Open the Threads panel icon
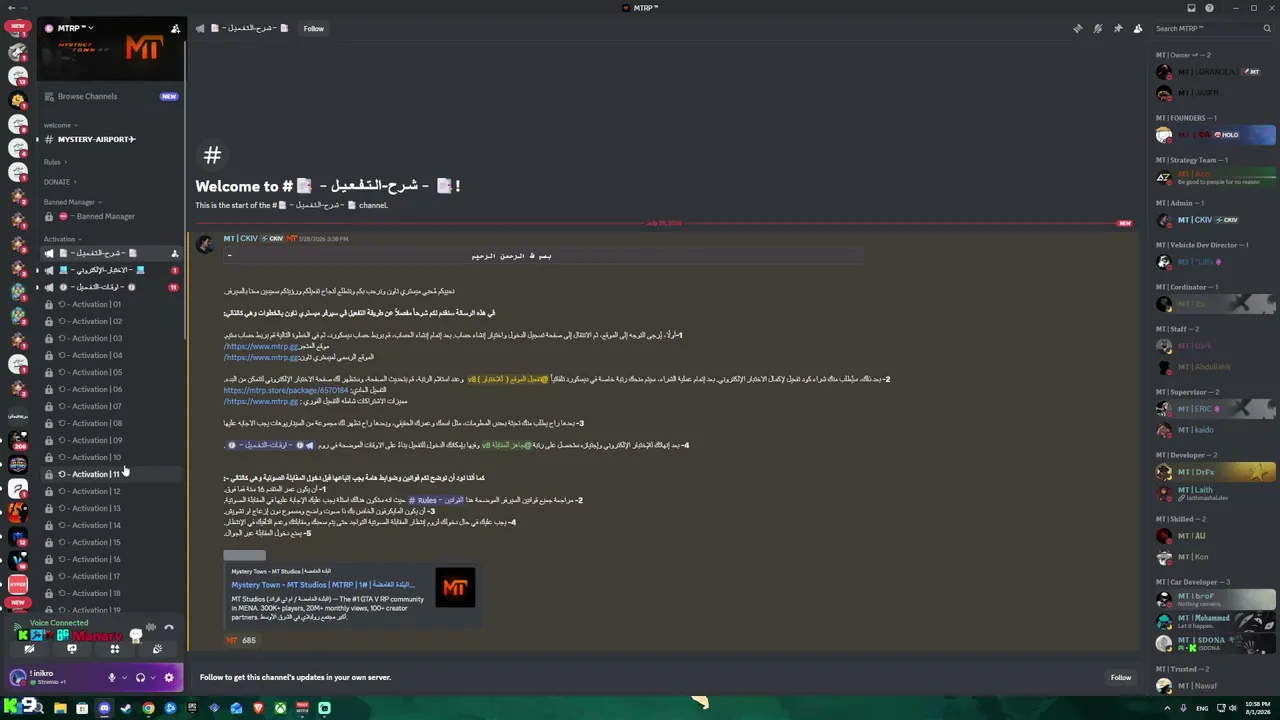The width and height of the screenshot is (1280, 720). pos(1077,29)
